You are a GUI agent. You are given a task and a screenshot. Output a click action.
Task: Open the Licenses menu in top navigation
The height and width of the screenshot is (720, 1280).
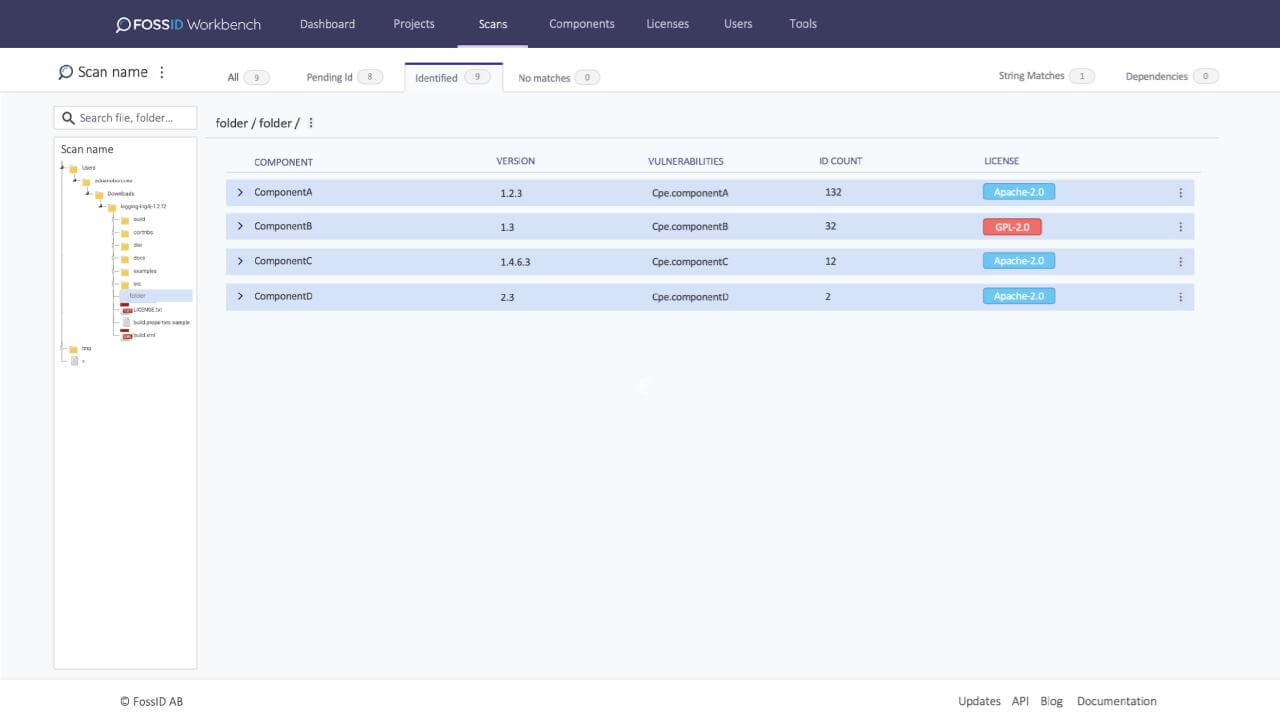click(667, 23)
